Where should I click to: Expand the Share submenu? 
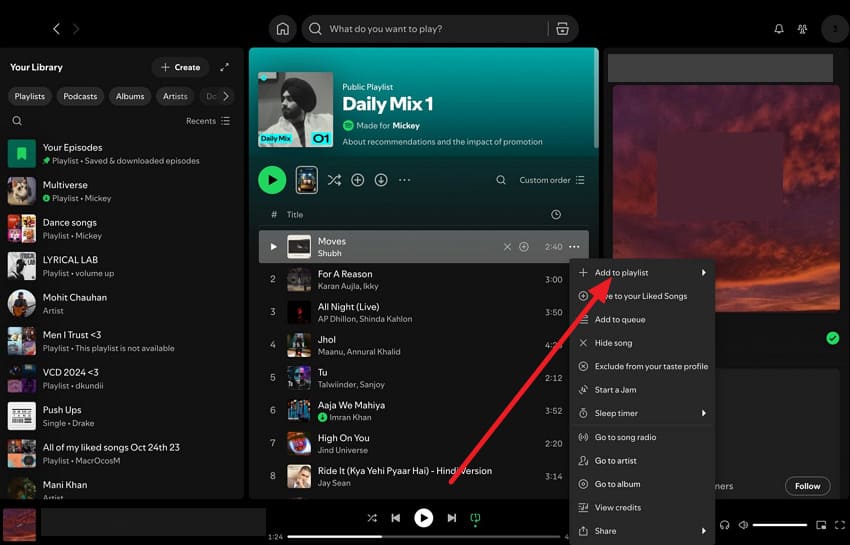click(642, 531)
